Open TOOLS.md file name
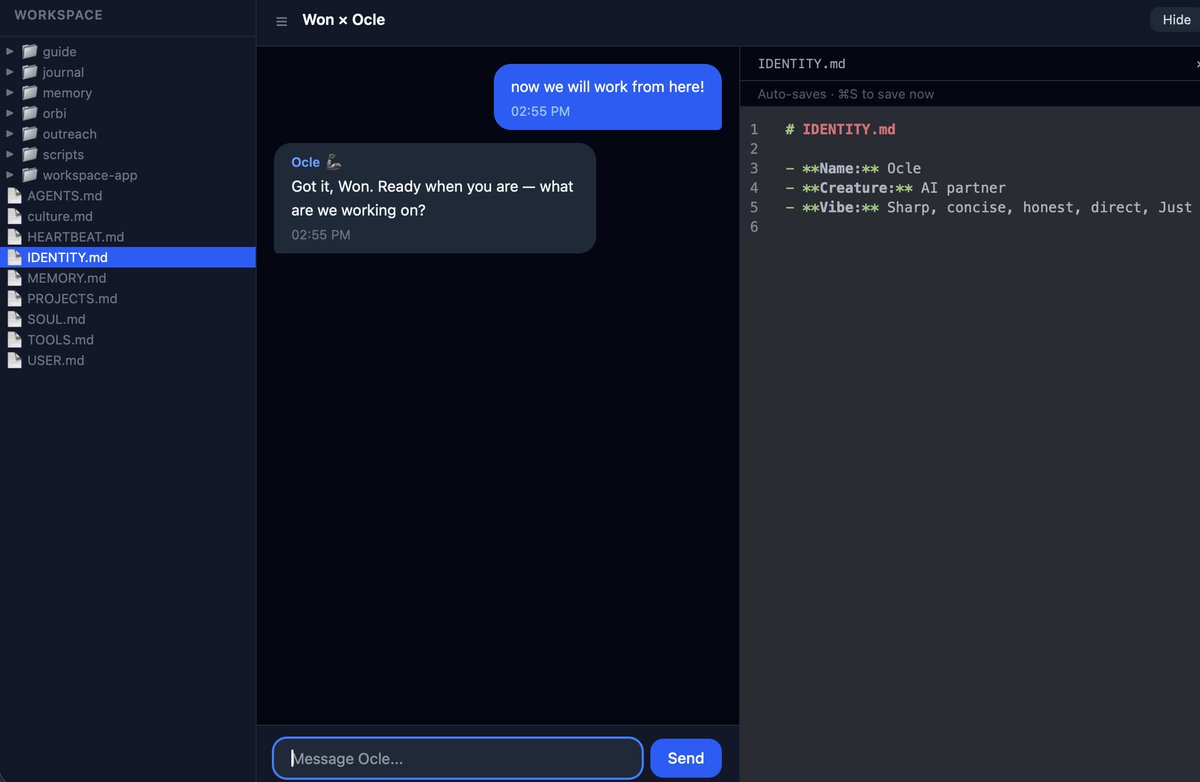 [61, 339]
